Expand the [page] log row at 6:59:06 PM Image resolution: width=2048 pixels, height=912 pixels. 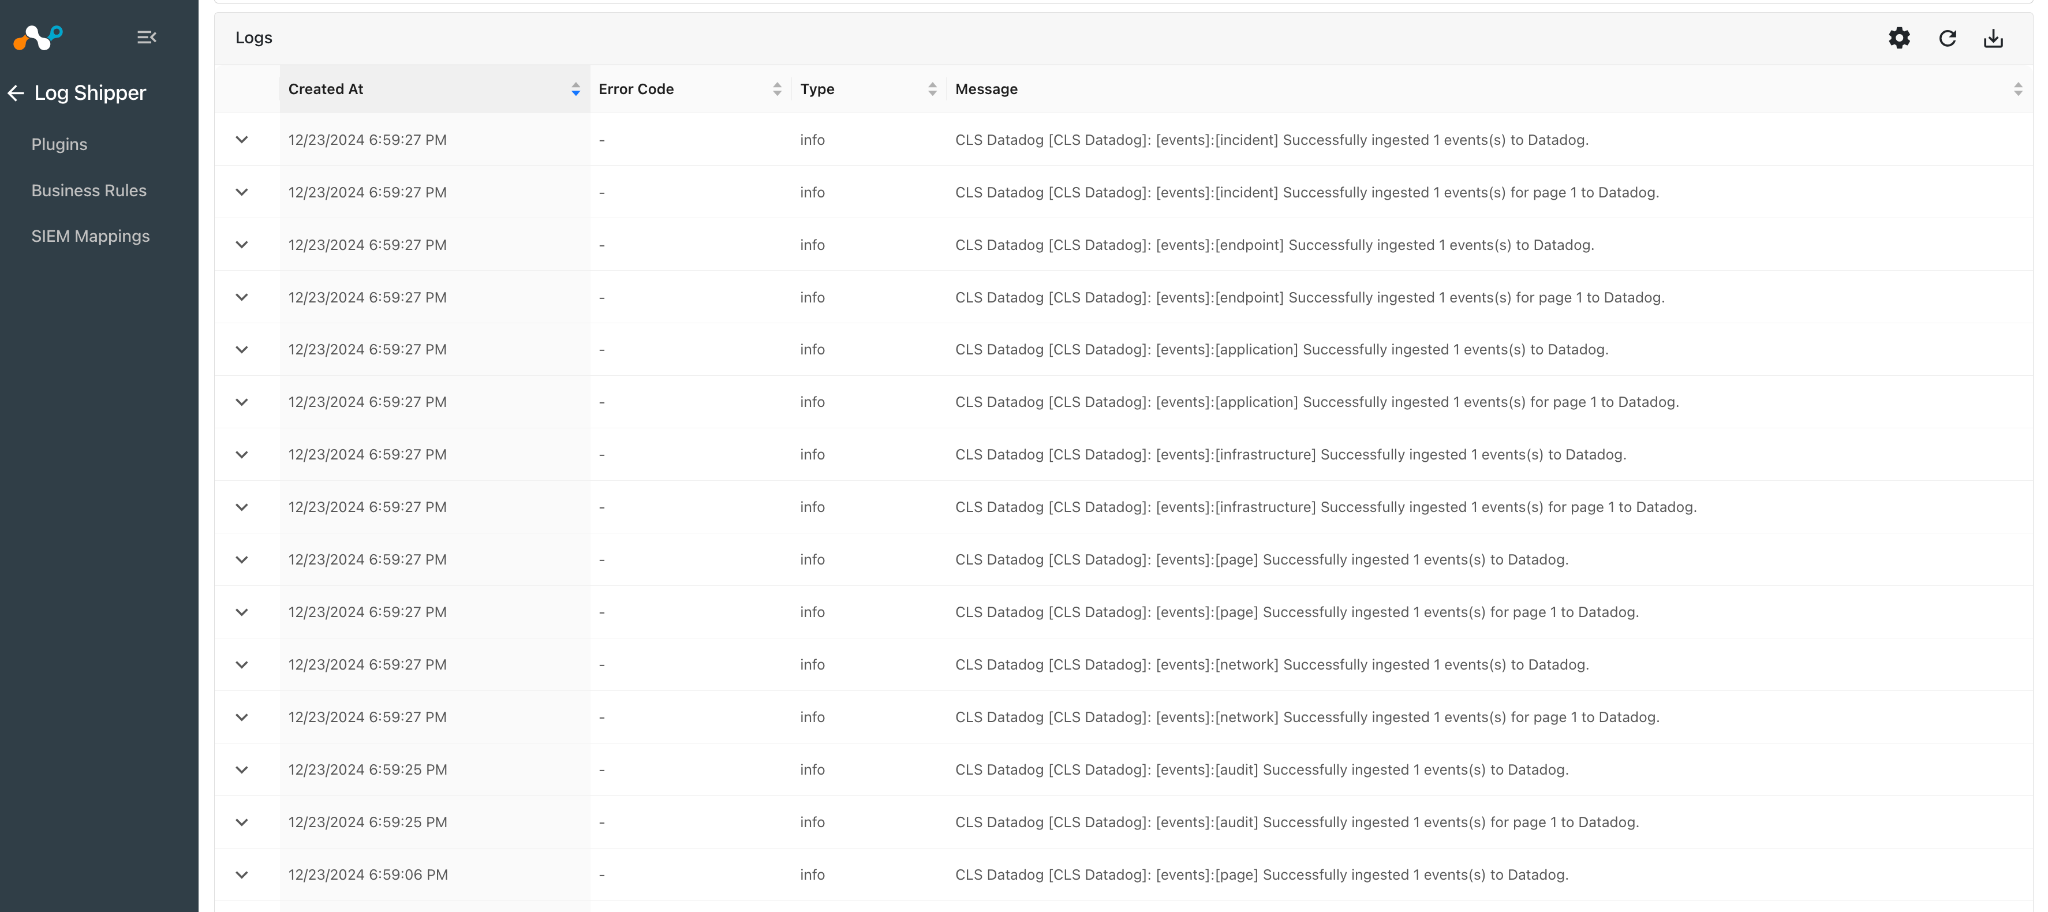242,875
